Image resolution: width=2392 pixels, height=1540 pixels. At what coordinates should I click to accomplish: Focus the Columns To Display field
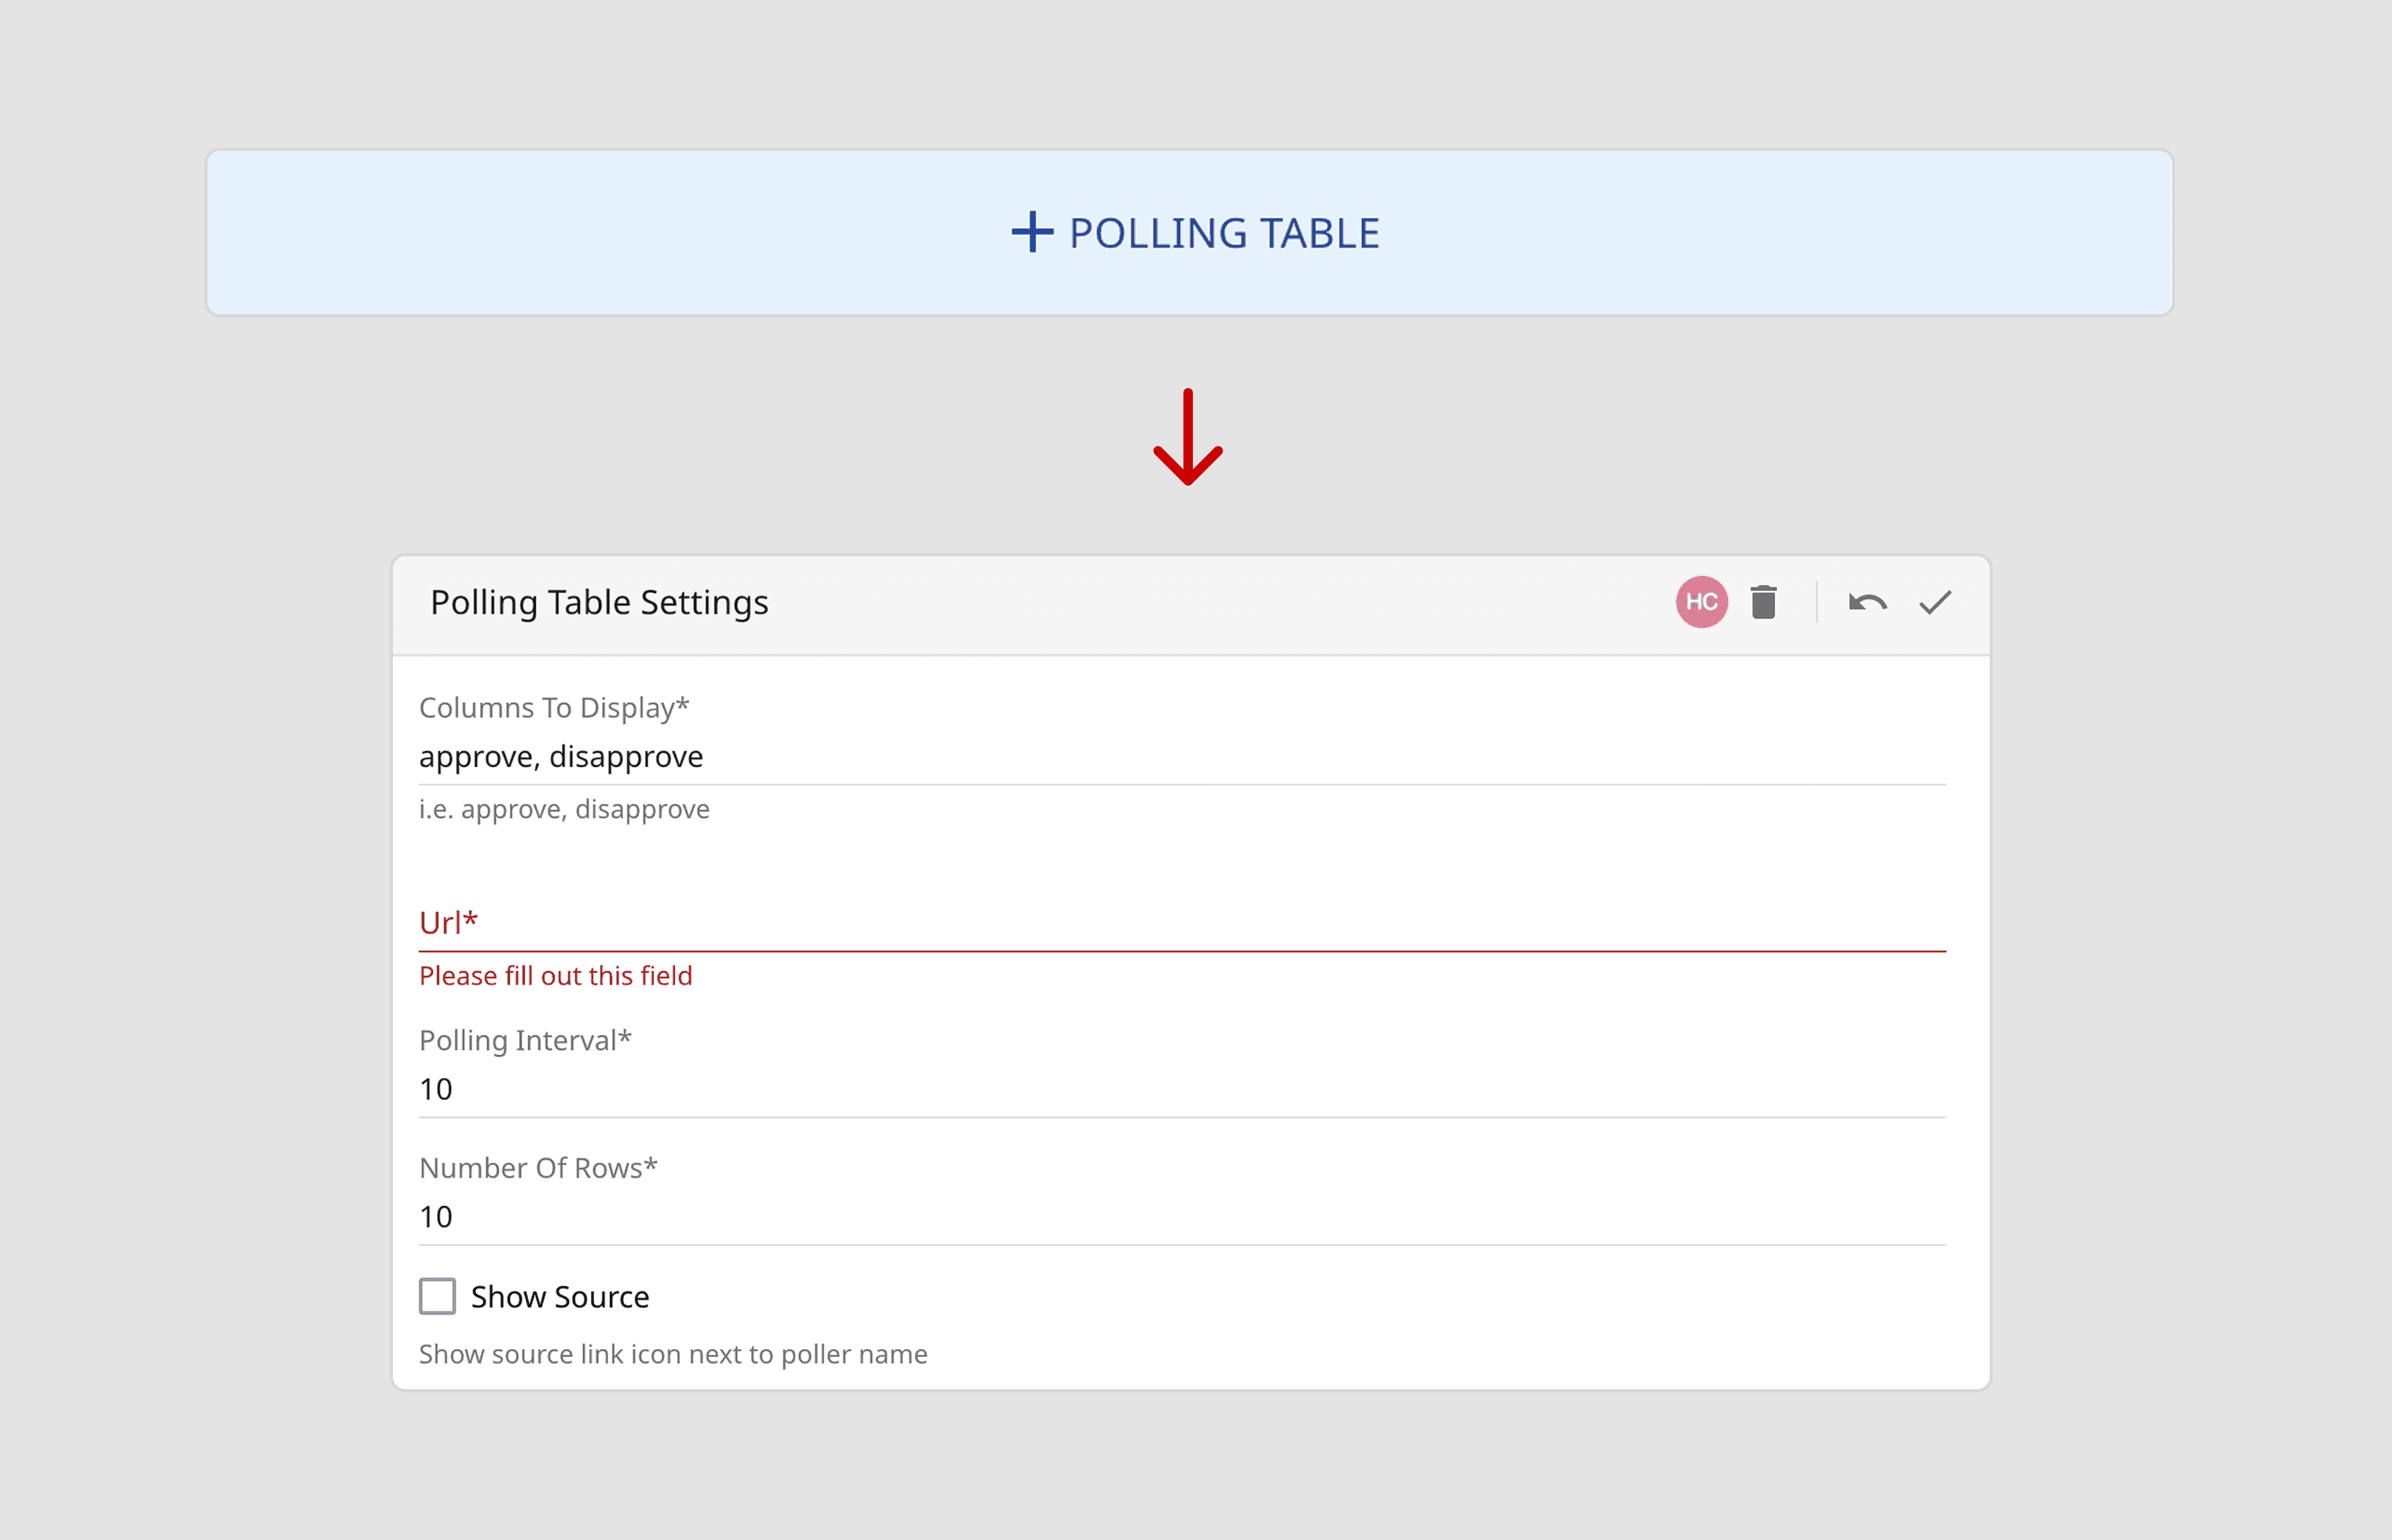click(1180, 757)
